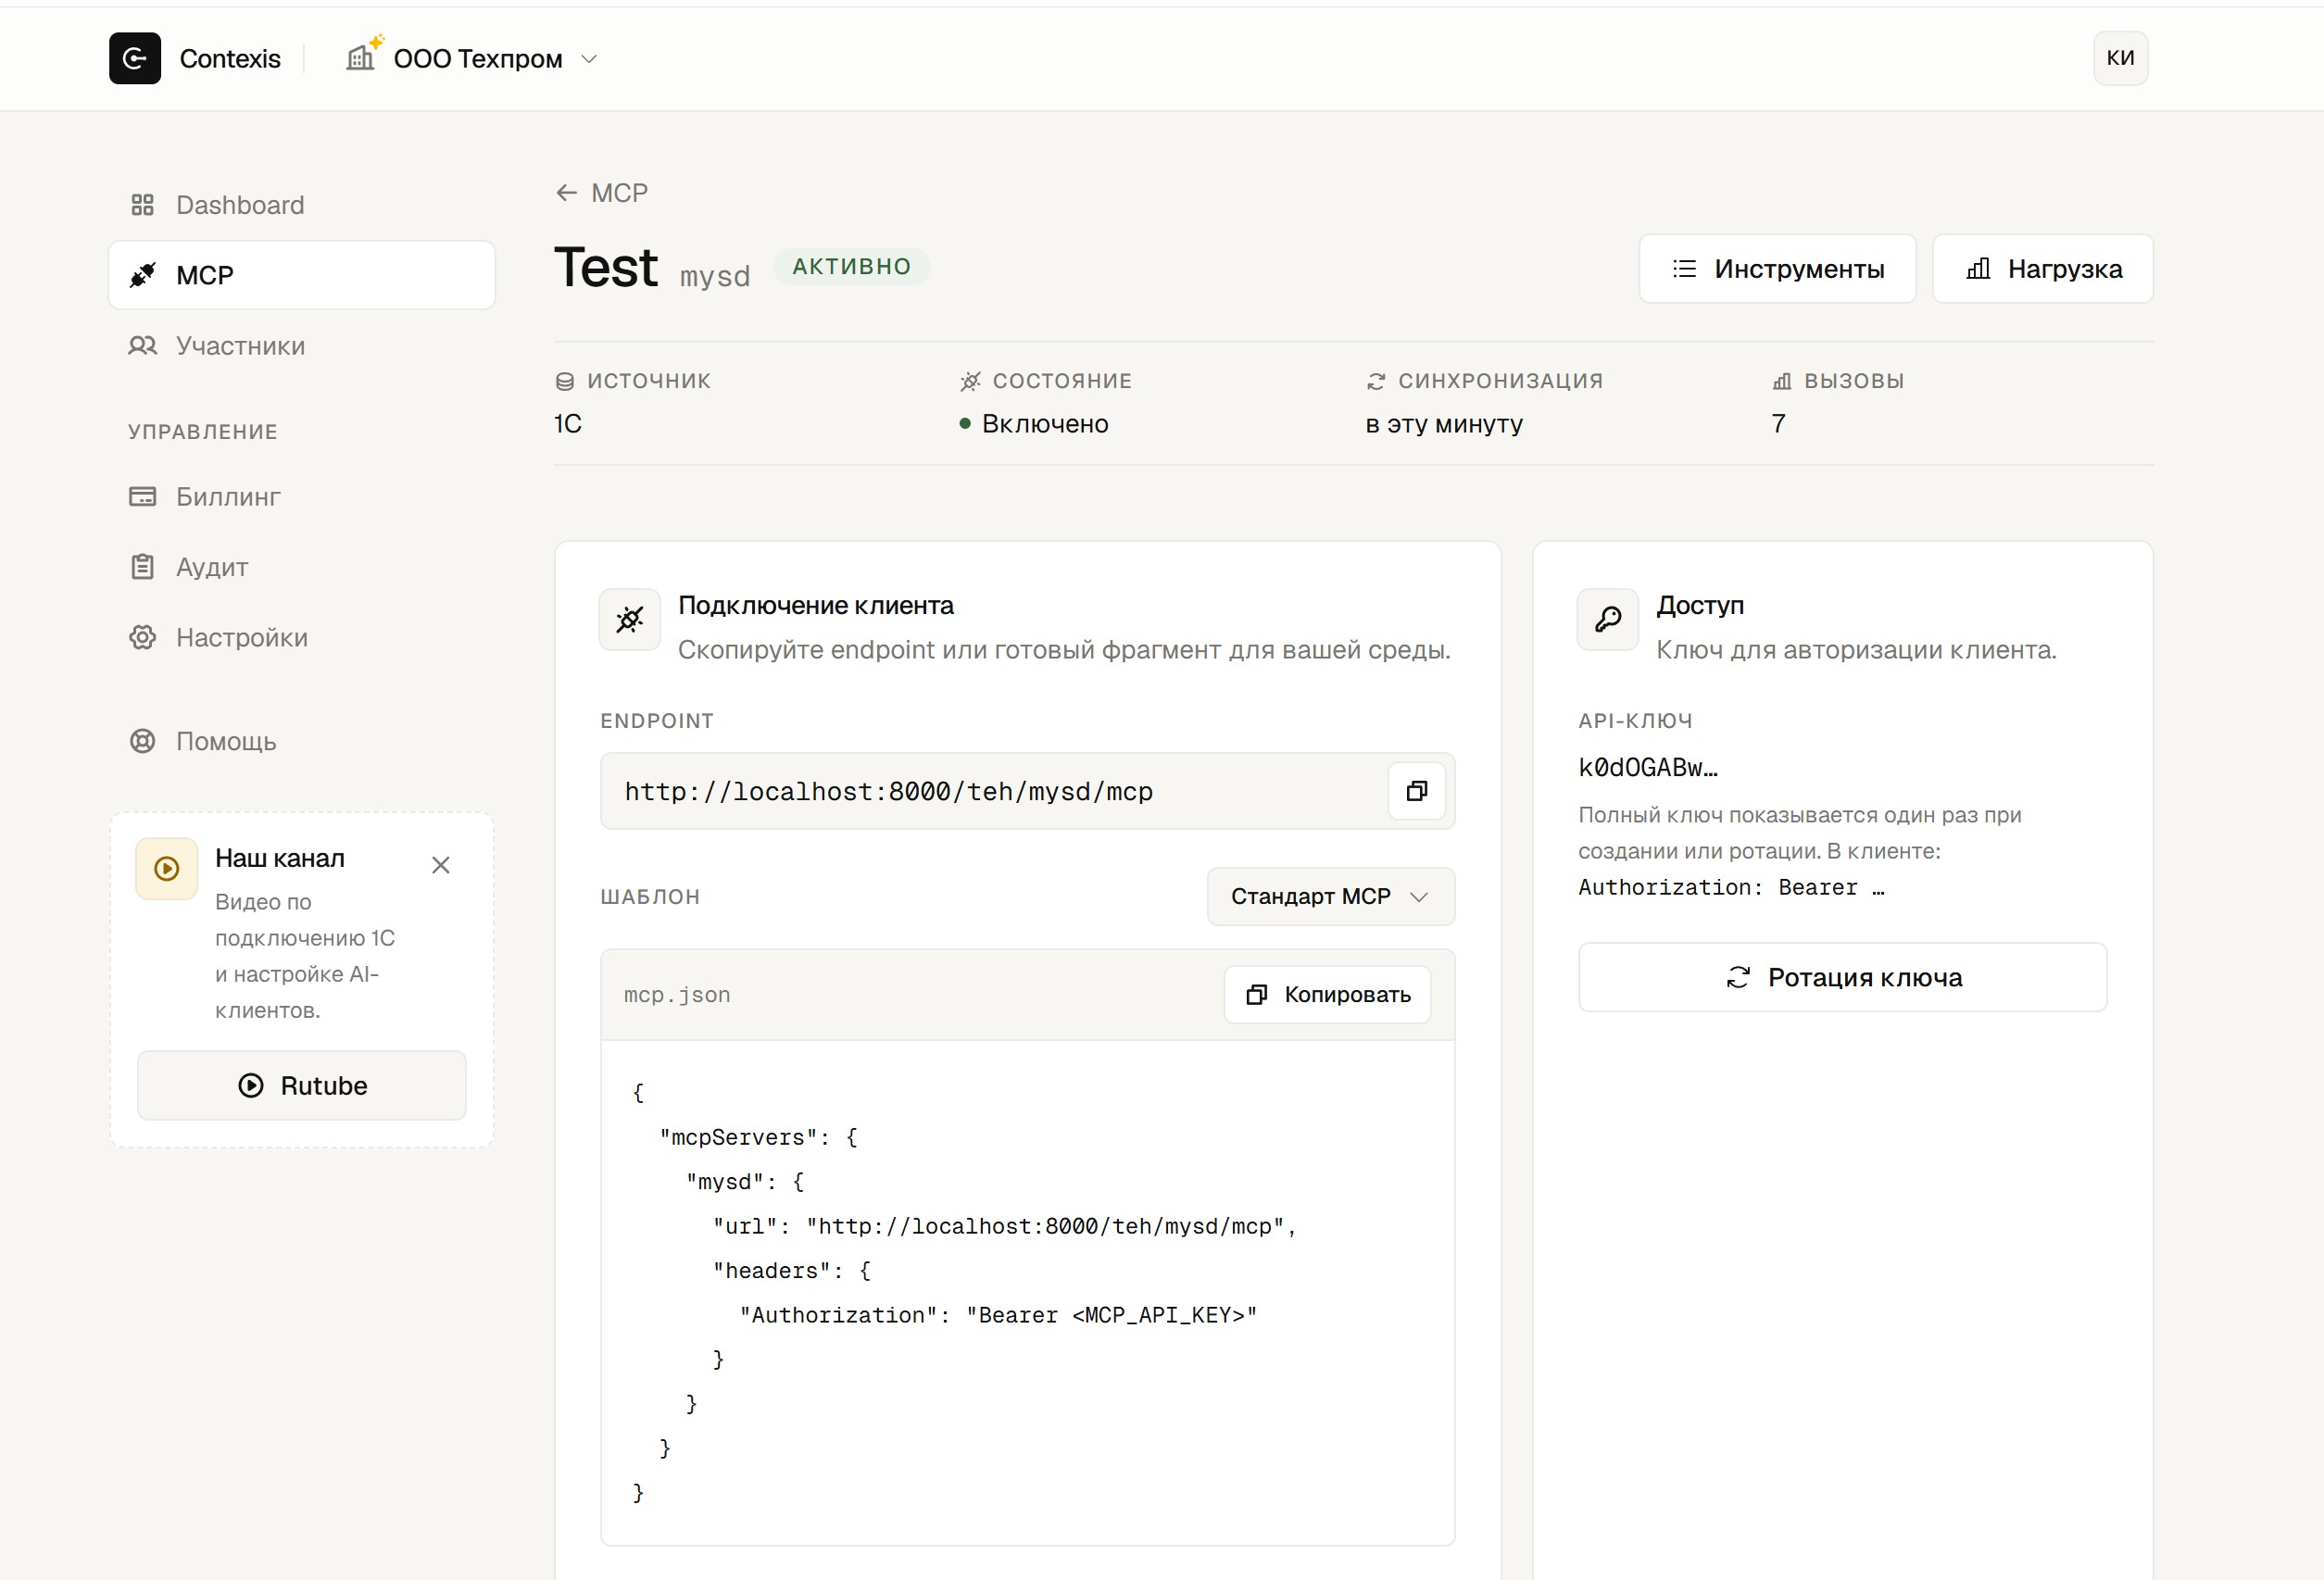This screenshot has height=1580, width=2324.
Task: Click the Источник database icon
Action: pyautogui.click(x=565, y=381)
